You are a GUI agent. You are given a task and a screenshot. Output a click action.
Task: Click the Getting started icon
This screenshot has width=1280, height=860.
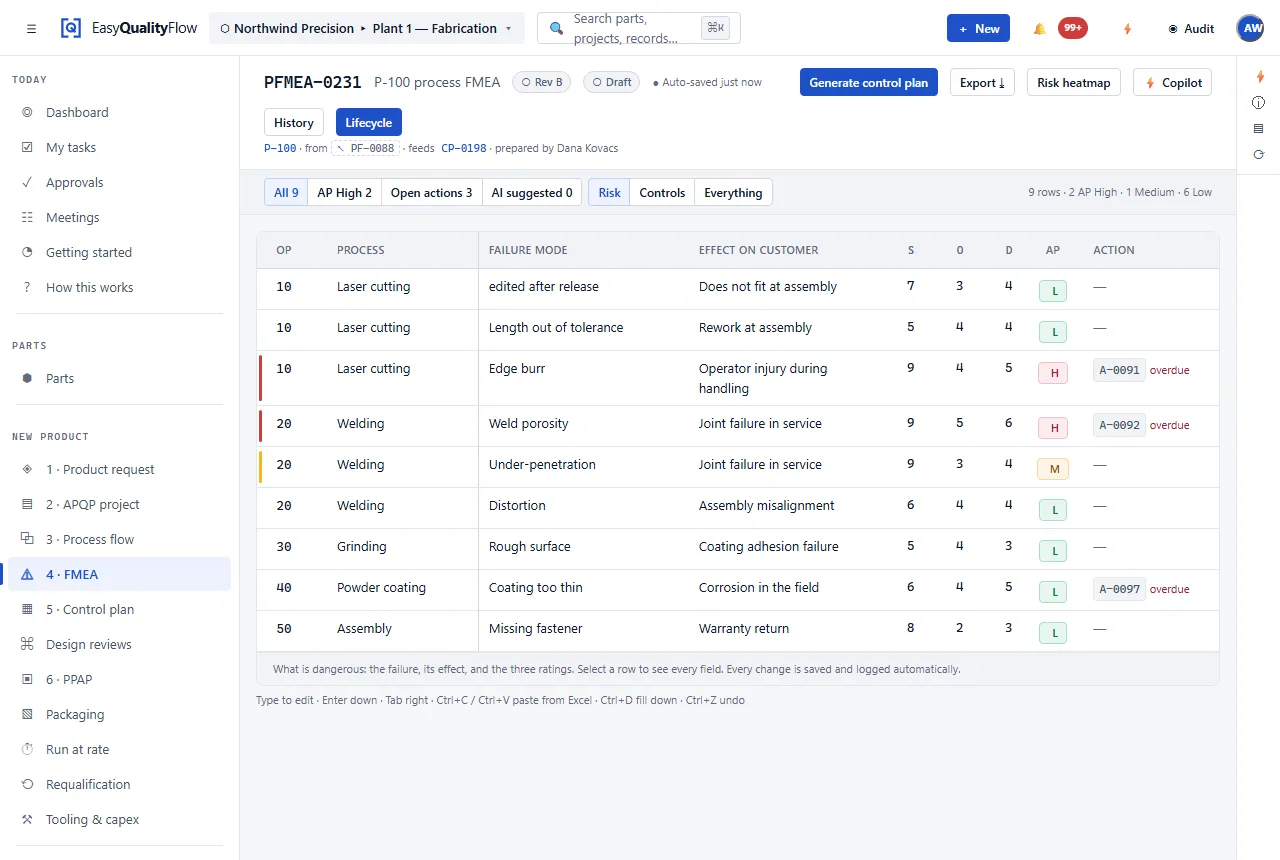point(27,253)
